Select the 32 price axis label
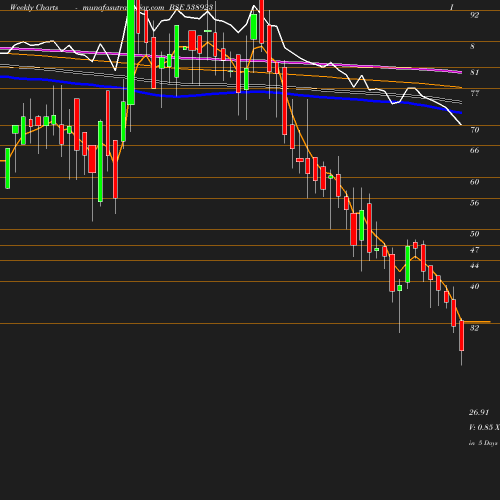This screenshot has height=500, width=500. (x=474, y=328)
